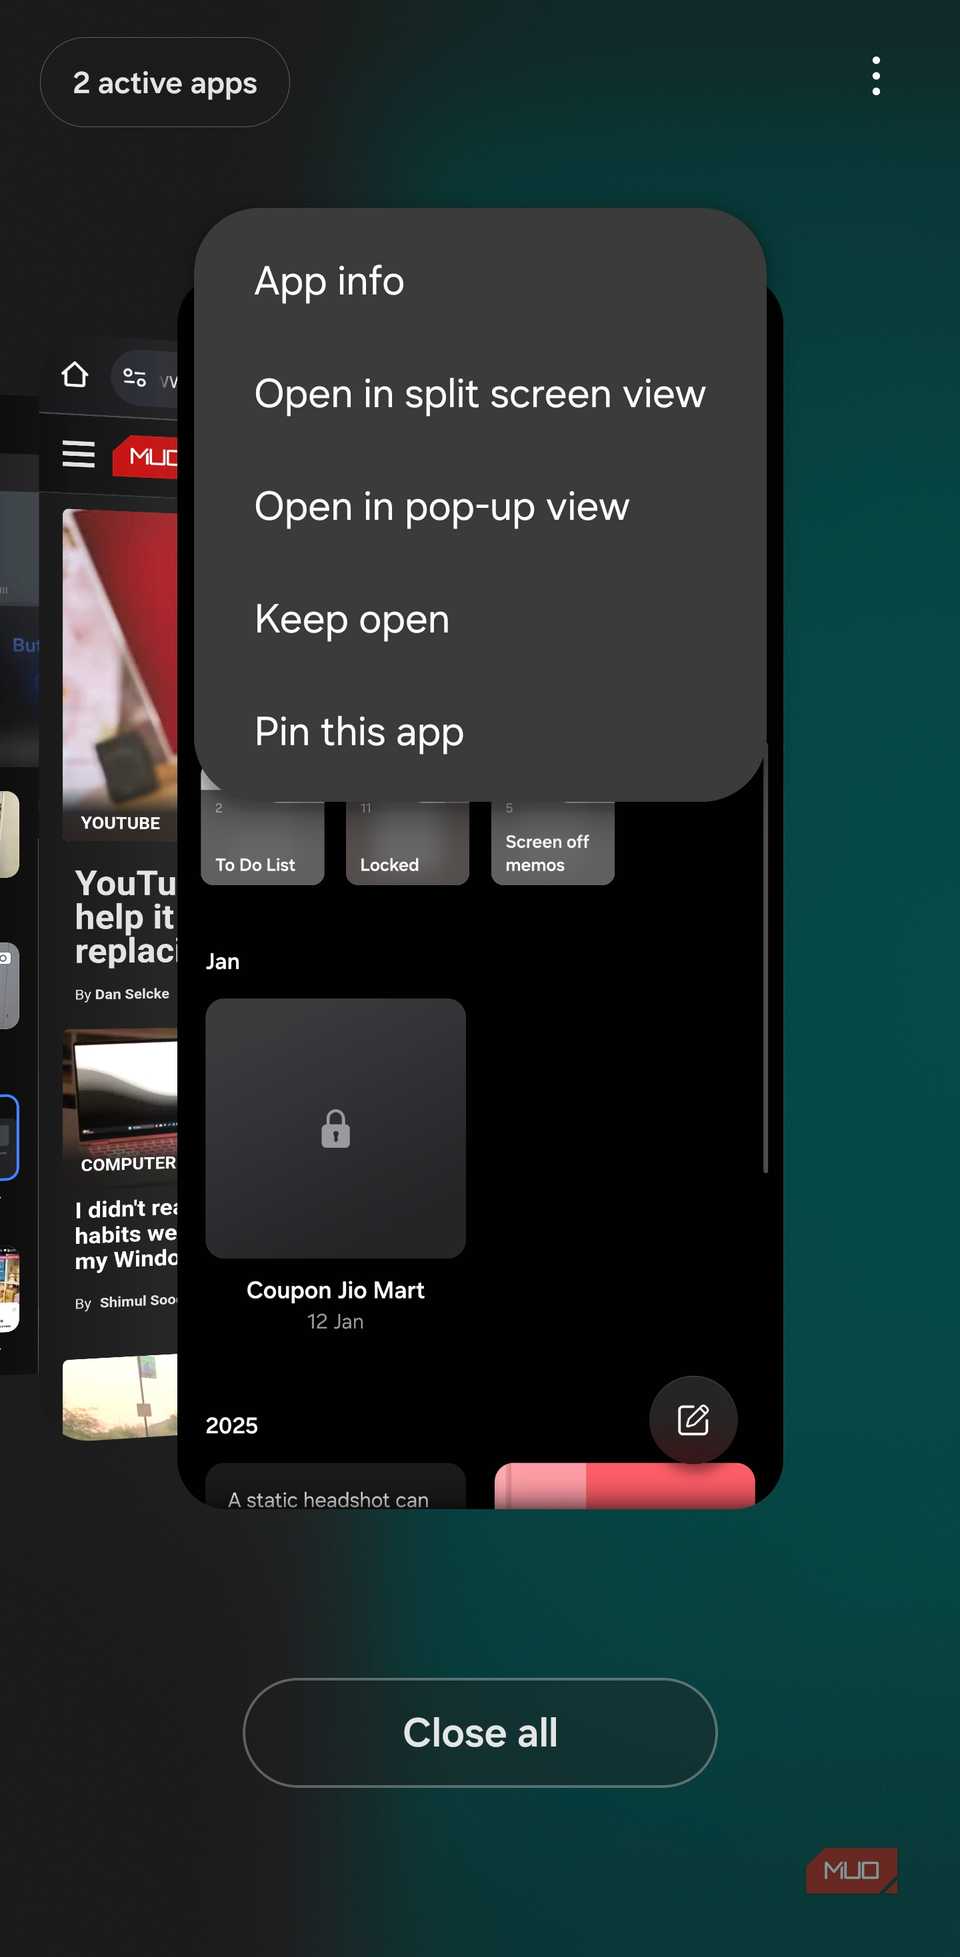Tap the Close all button

click(480, 1732)
